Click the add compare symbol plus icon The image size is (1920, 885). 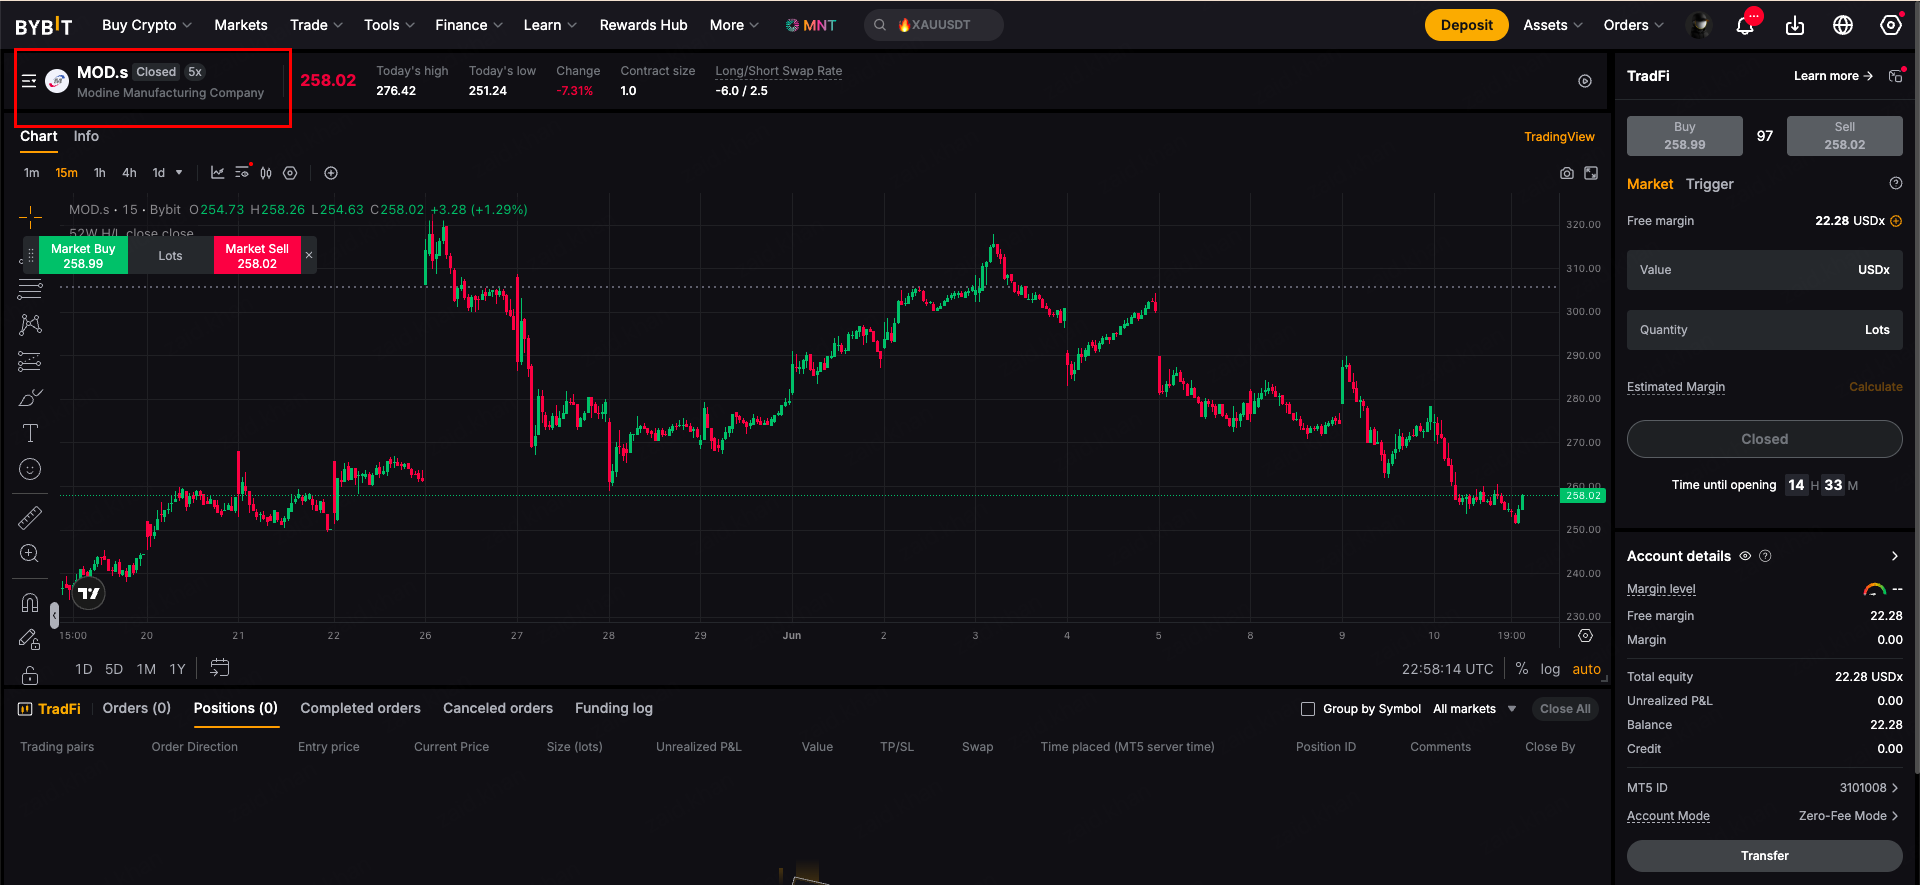click(331, 173)
